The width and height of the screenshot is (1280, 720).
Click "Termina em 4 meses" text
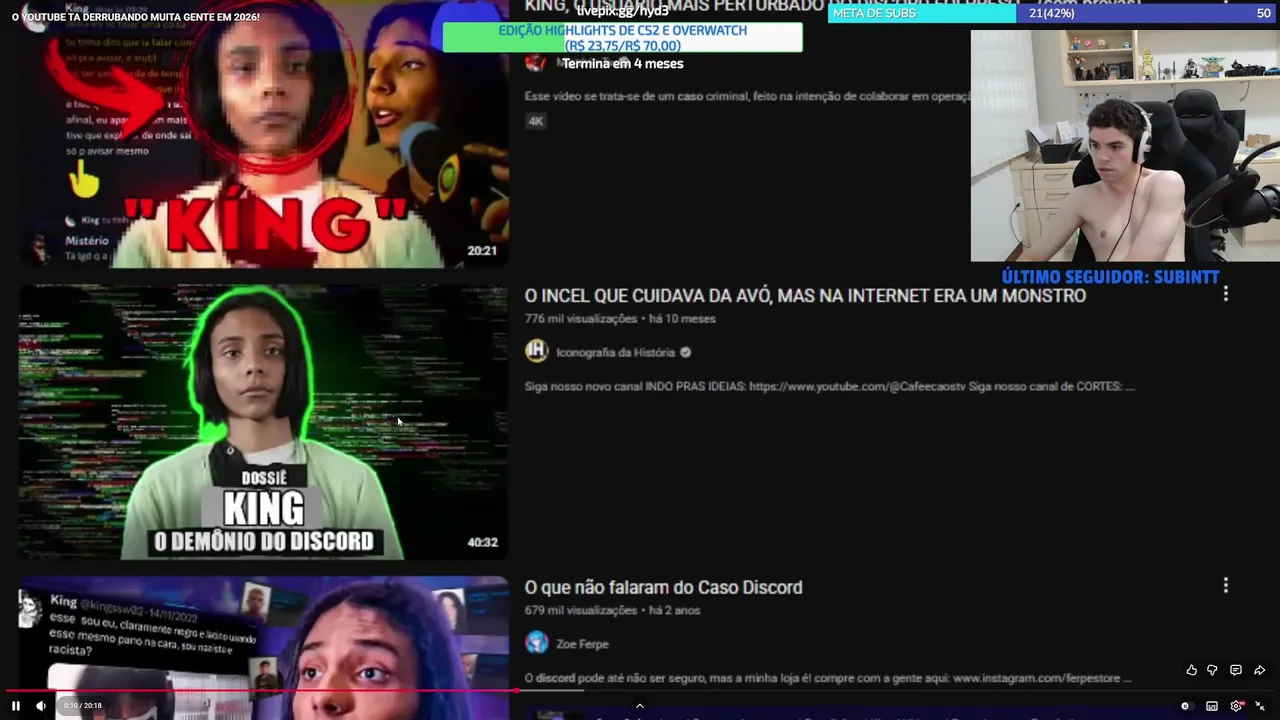point(622,63)
